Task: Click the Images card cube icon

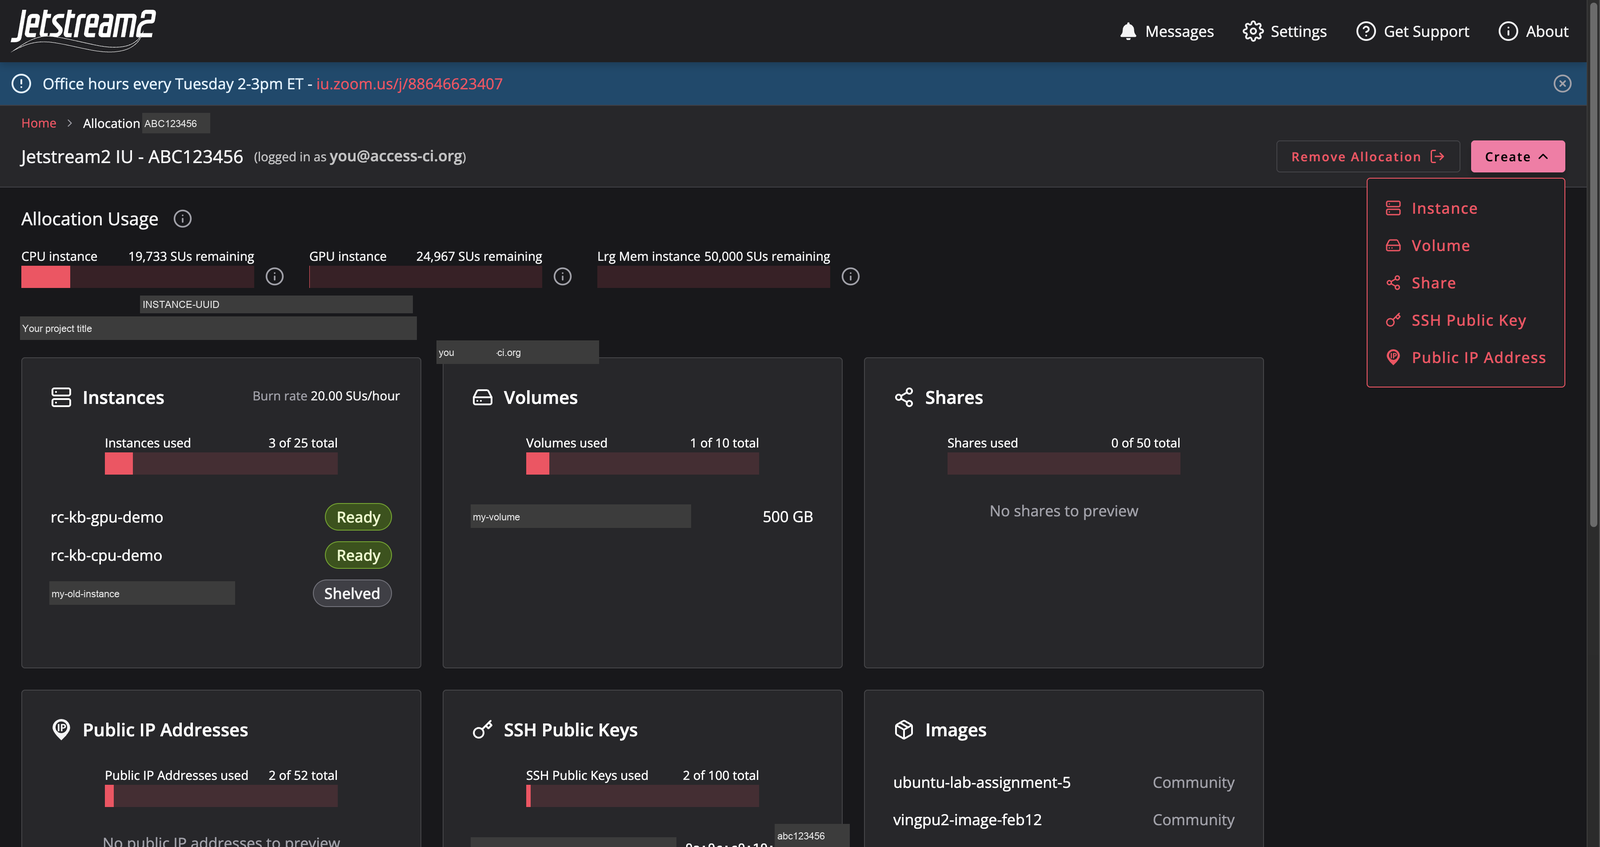Action: tap(904, 730)
